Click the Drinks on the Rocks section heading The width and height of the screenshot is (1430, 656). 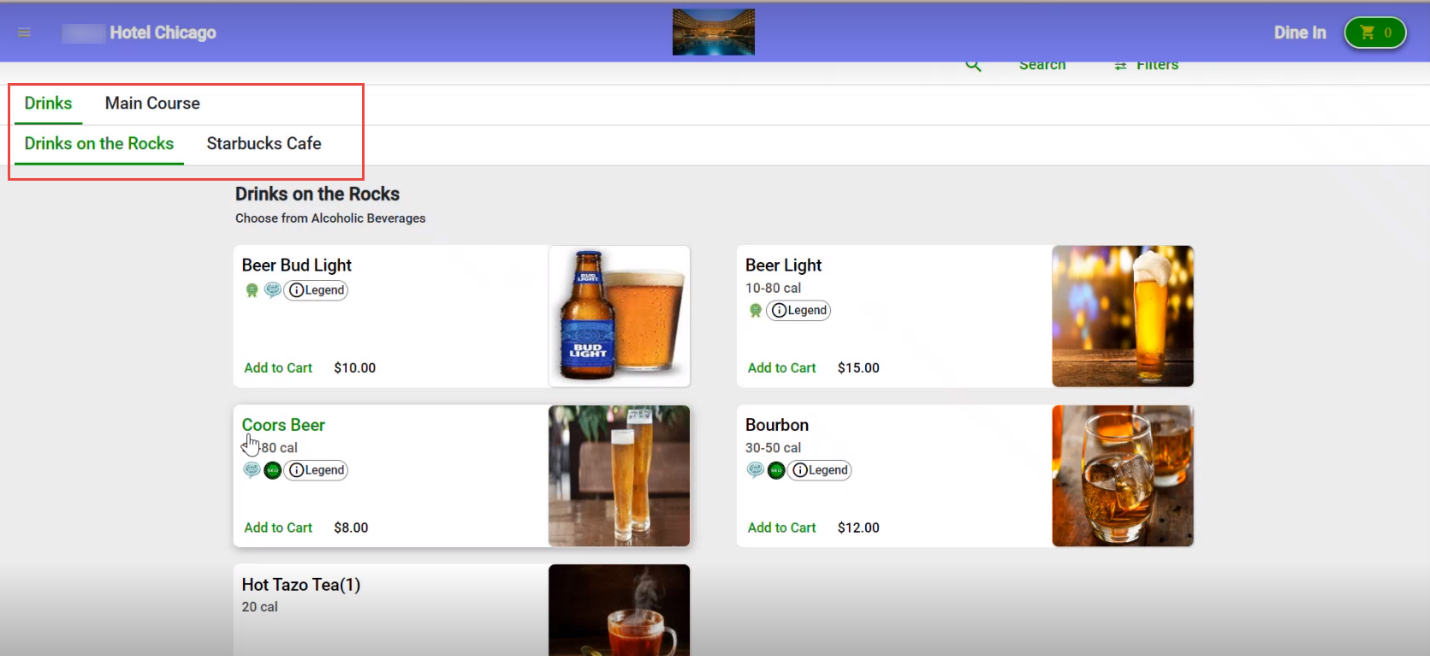(x=317, y=194)
